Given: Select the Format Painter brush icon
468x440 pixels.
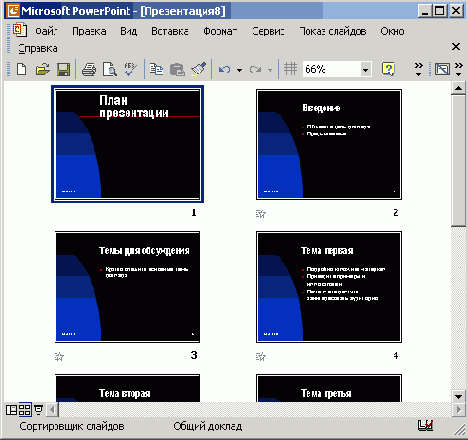Looking at the screenshot, I should click(x=199, y=69).
